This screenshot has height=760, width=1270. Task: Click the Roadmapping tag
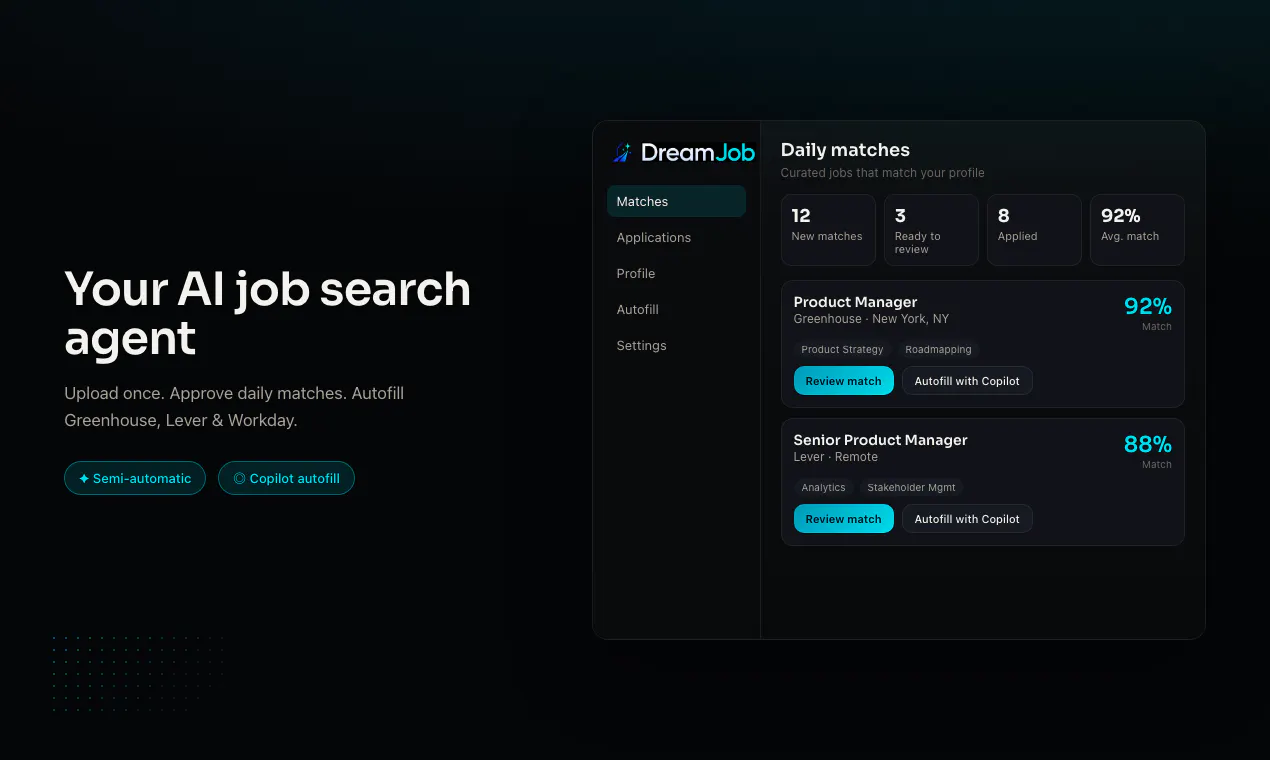pos(938,350)
